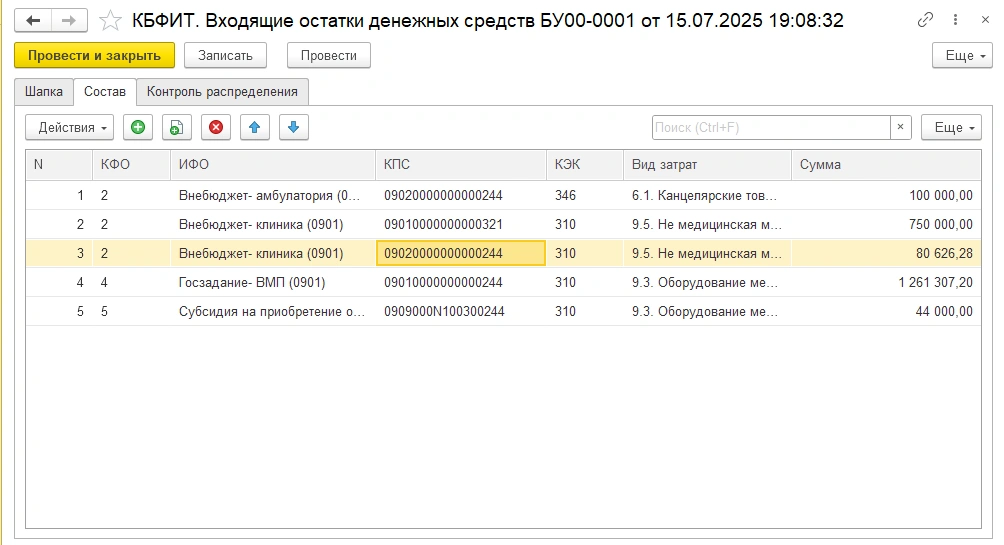Viewport: 1004px width, 545px height.
Task: Select the Состав tab
Action: tap(105, 92)
